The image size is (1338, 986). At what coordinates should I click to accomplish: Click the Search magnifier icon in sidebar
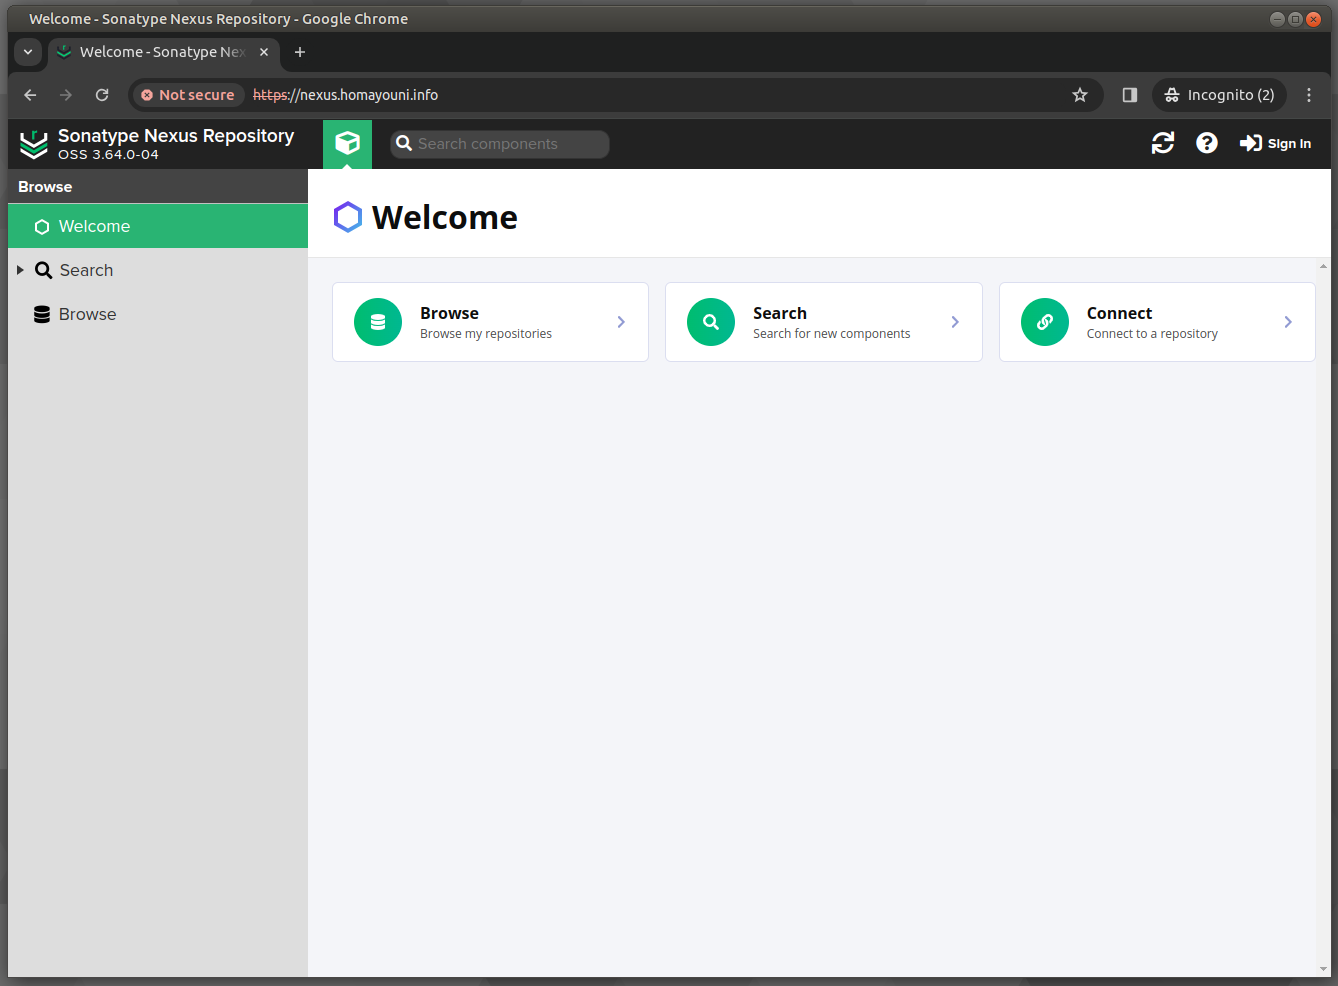pyautogui.click(x=44, y=270)
